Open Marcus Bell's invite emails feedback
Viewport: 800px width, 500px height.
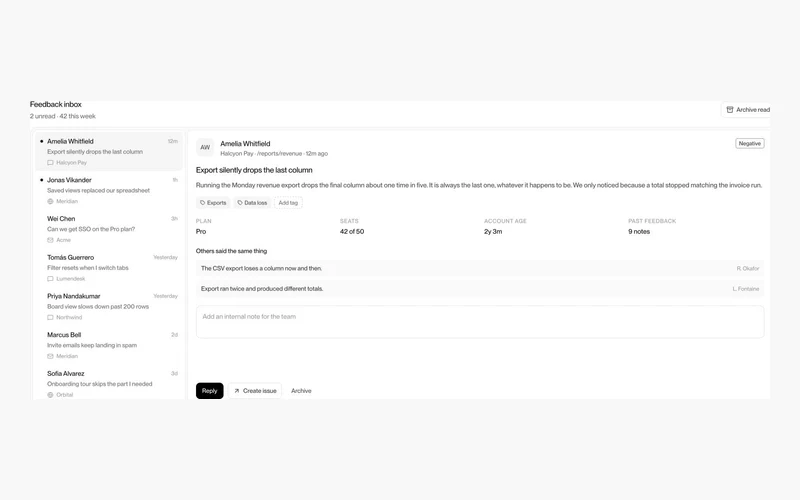click(x=109, y=345)
